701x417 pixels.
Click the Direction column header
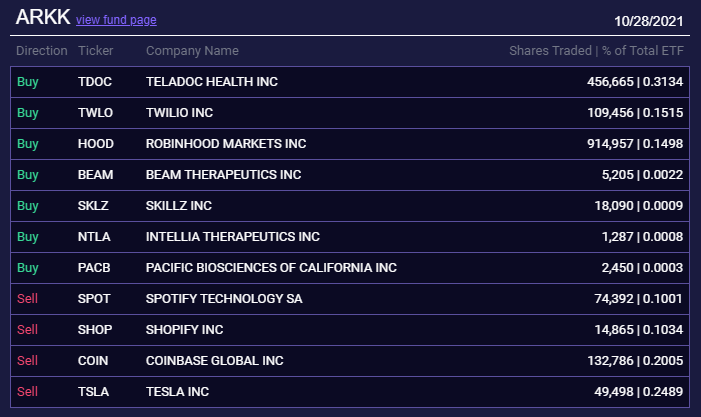pos(42,51)
